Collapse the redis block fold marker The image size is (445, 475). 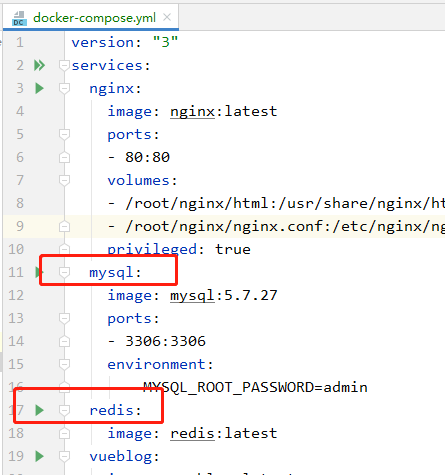[64, 410]
